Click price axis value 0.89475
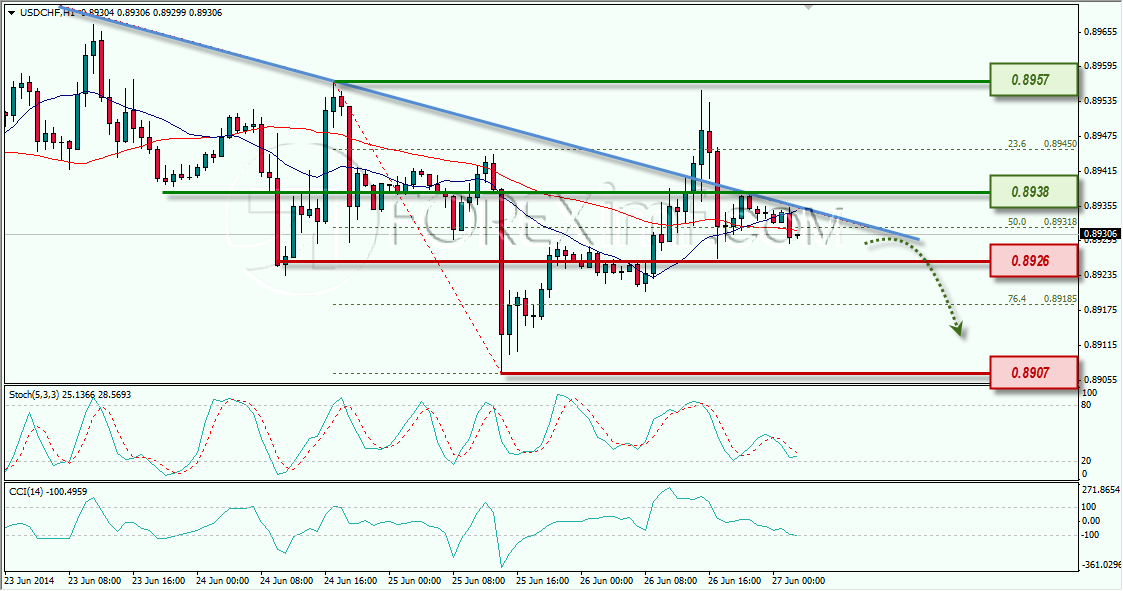 point(1102,135)
